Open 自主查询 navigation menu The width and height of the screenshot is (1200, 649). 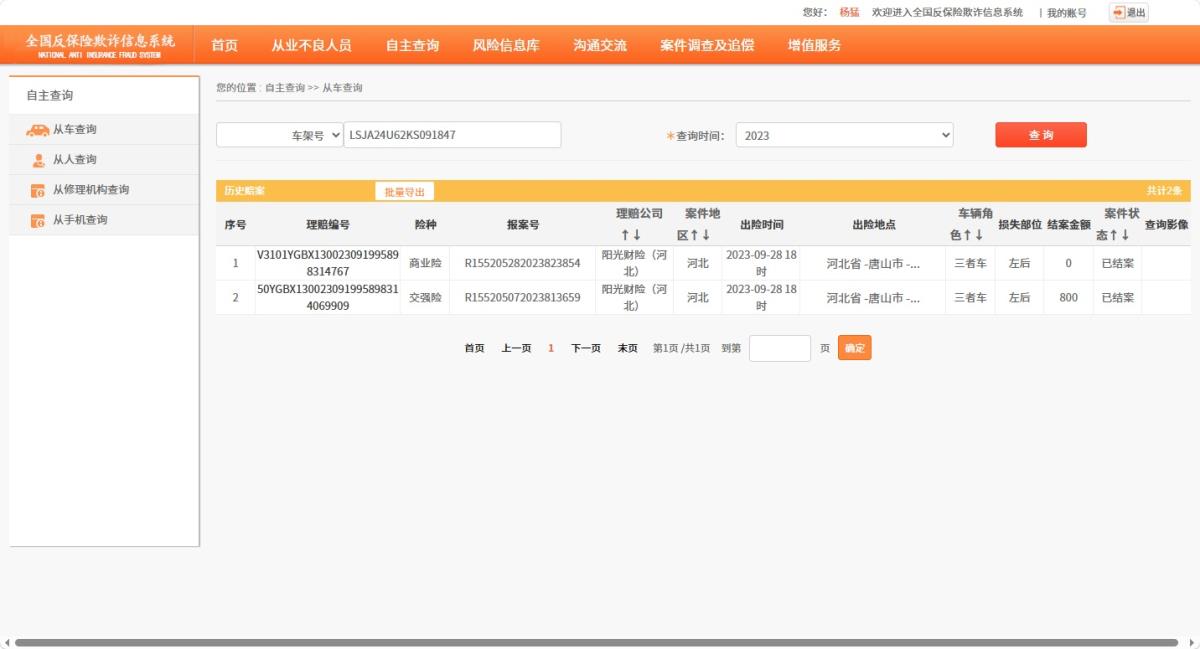click(413, 45)
